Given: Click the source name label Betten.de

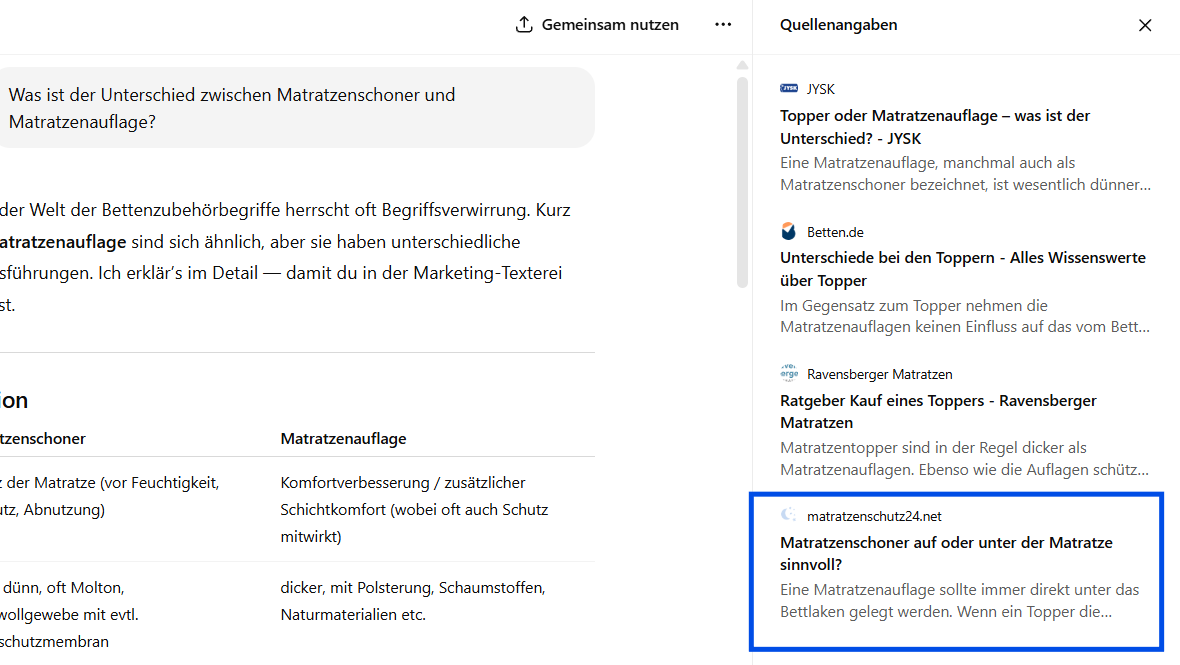Looking at the screenshot, I should pyautogui.click(x=833, y=231).
